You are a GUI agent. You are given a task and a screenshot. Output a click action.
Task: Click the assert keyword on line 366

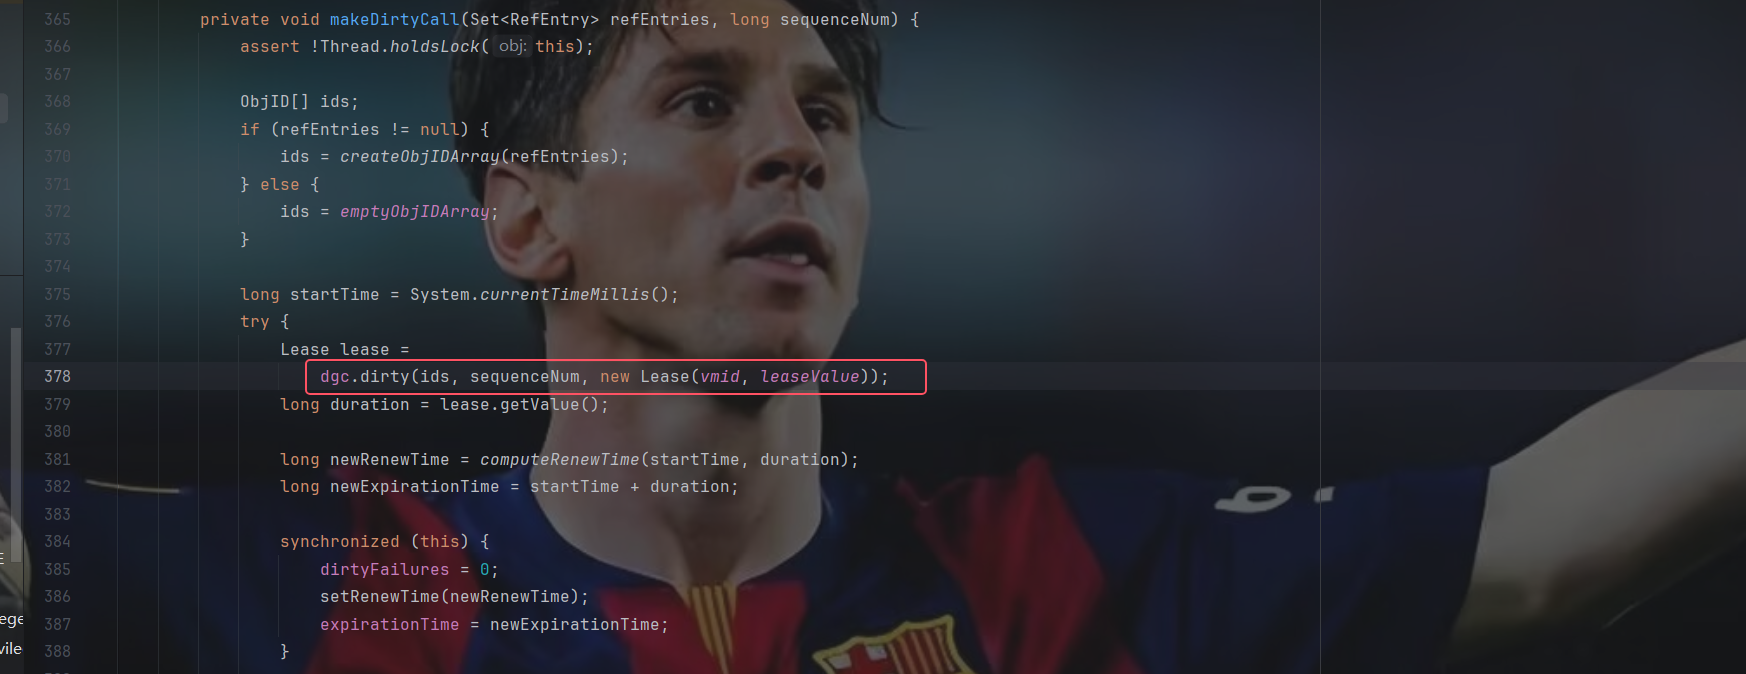click(x=270, y=47)
